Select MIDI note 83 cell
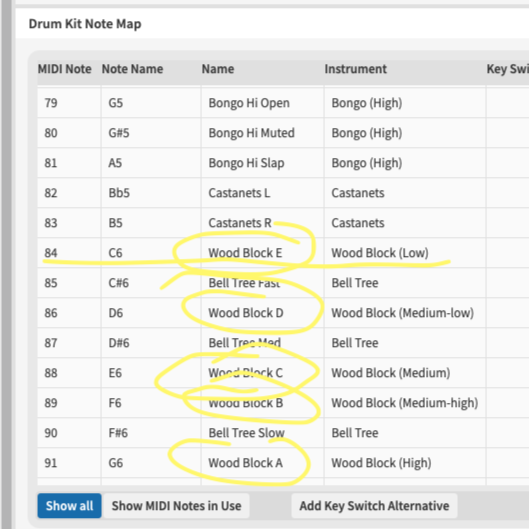 [69, 223]
